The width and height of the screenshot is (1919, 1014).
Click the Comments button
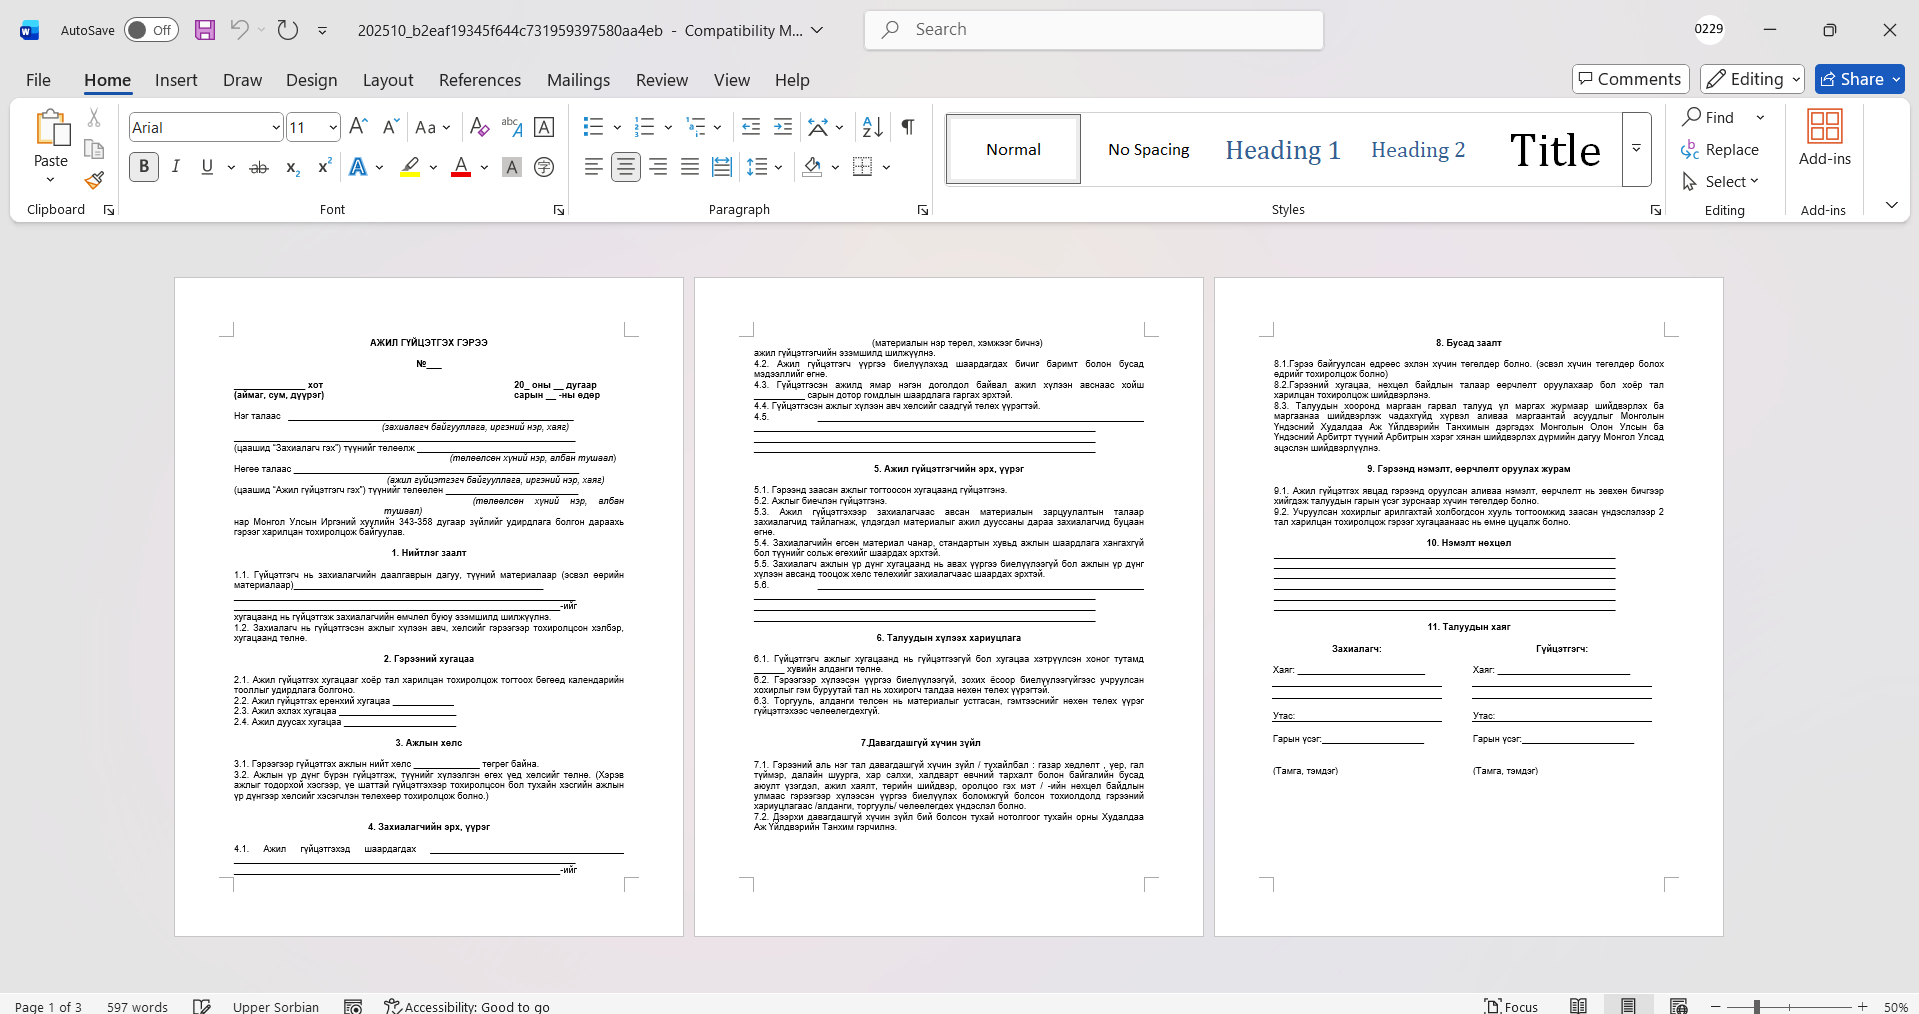[1630, 79]
